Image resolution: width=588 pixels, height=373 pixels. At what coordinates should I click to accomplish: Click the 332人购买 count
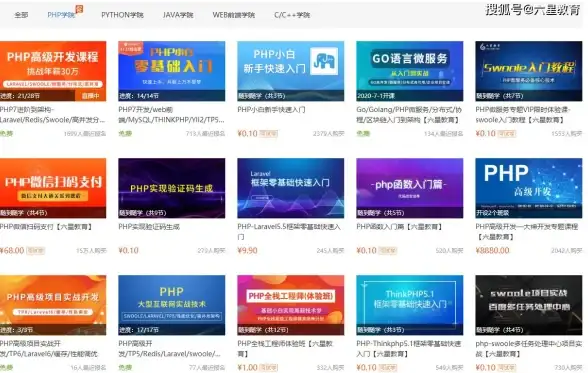point(330,368)
